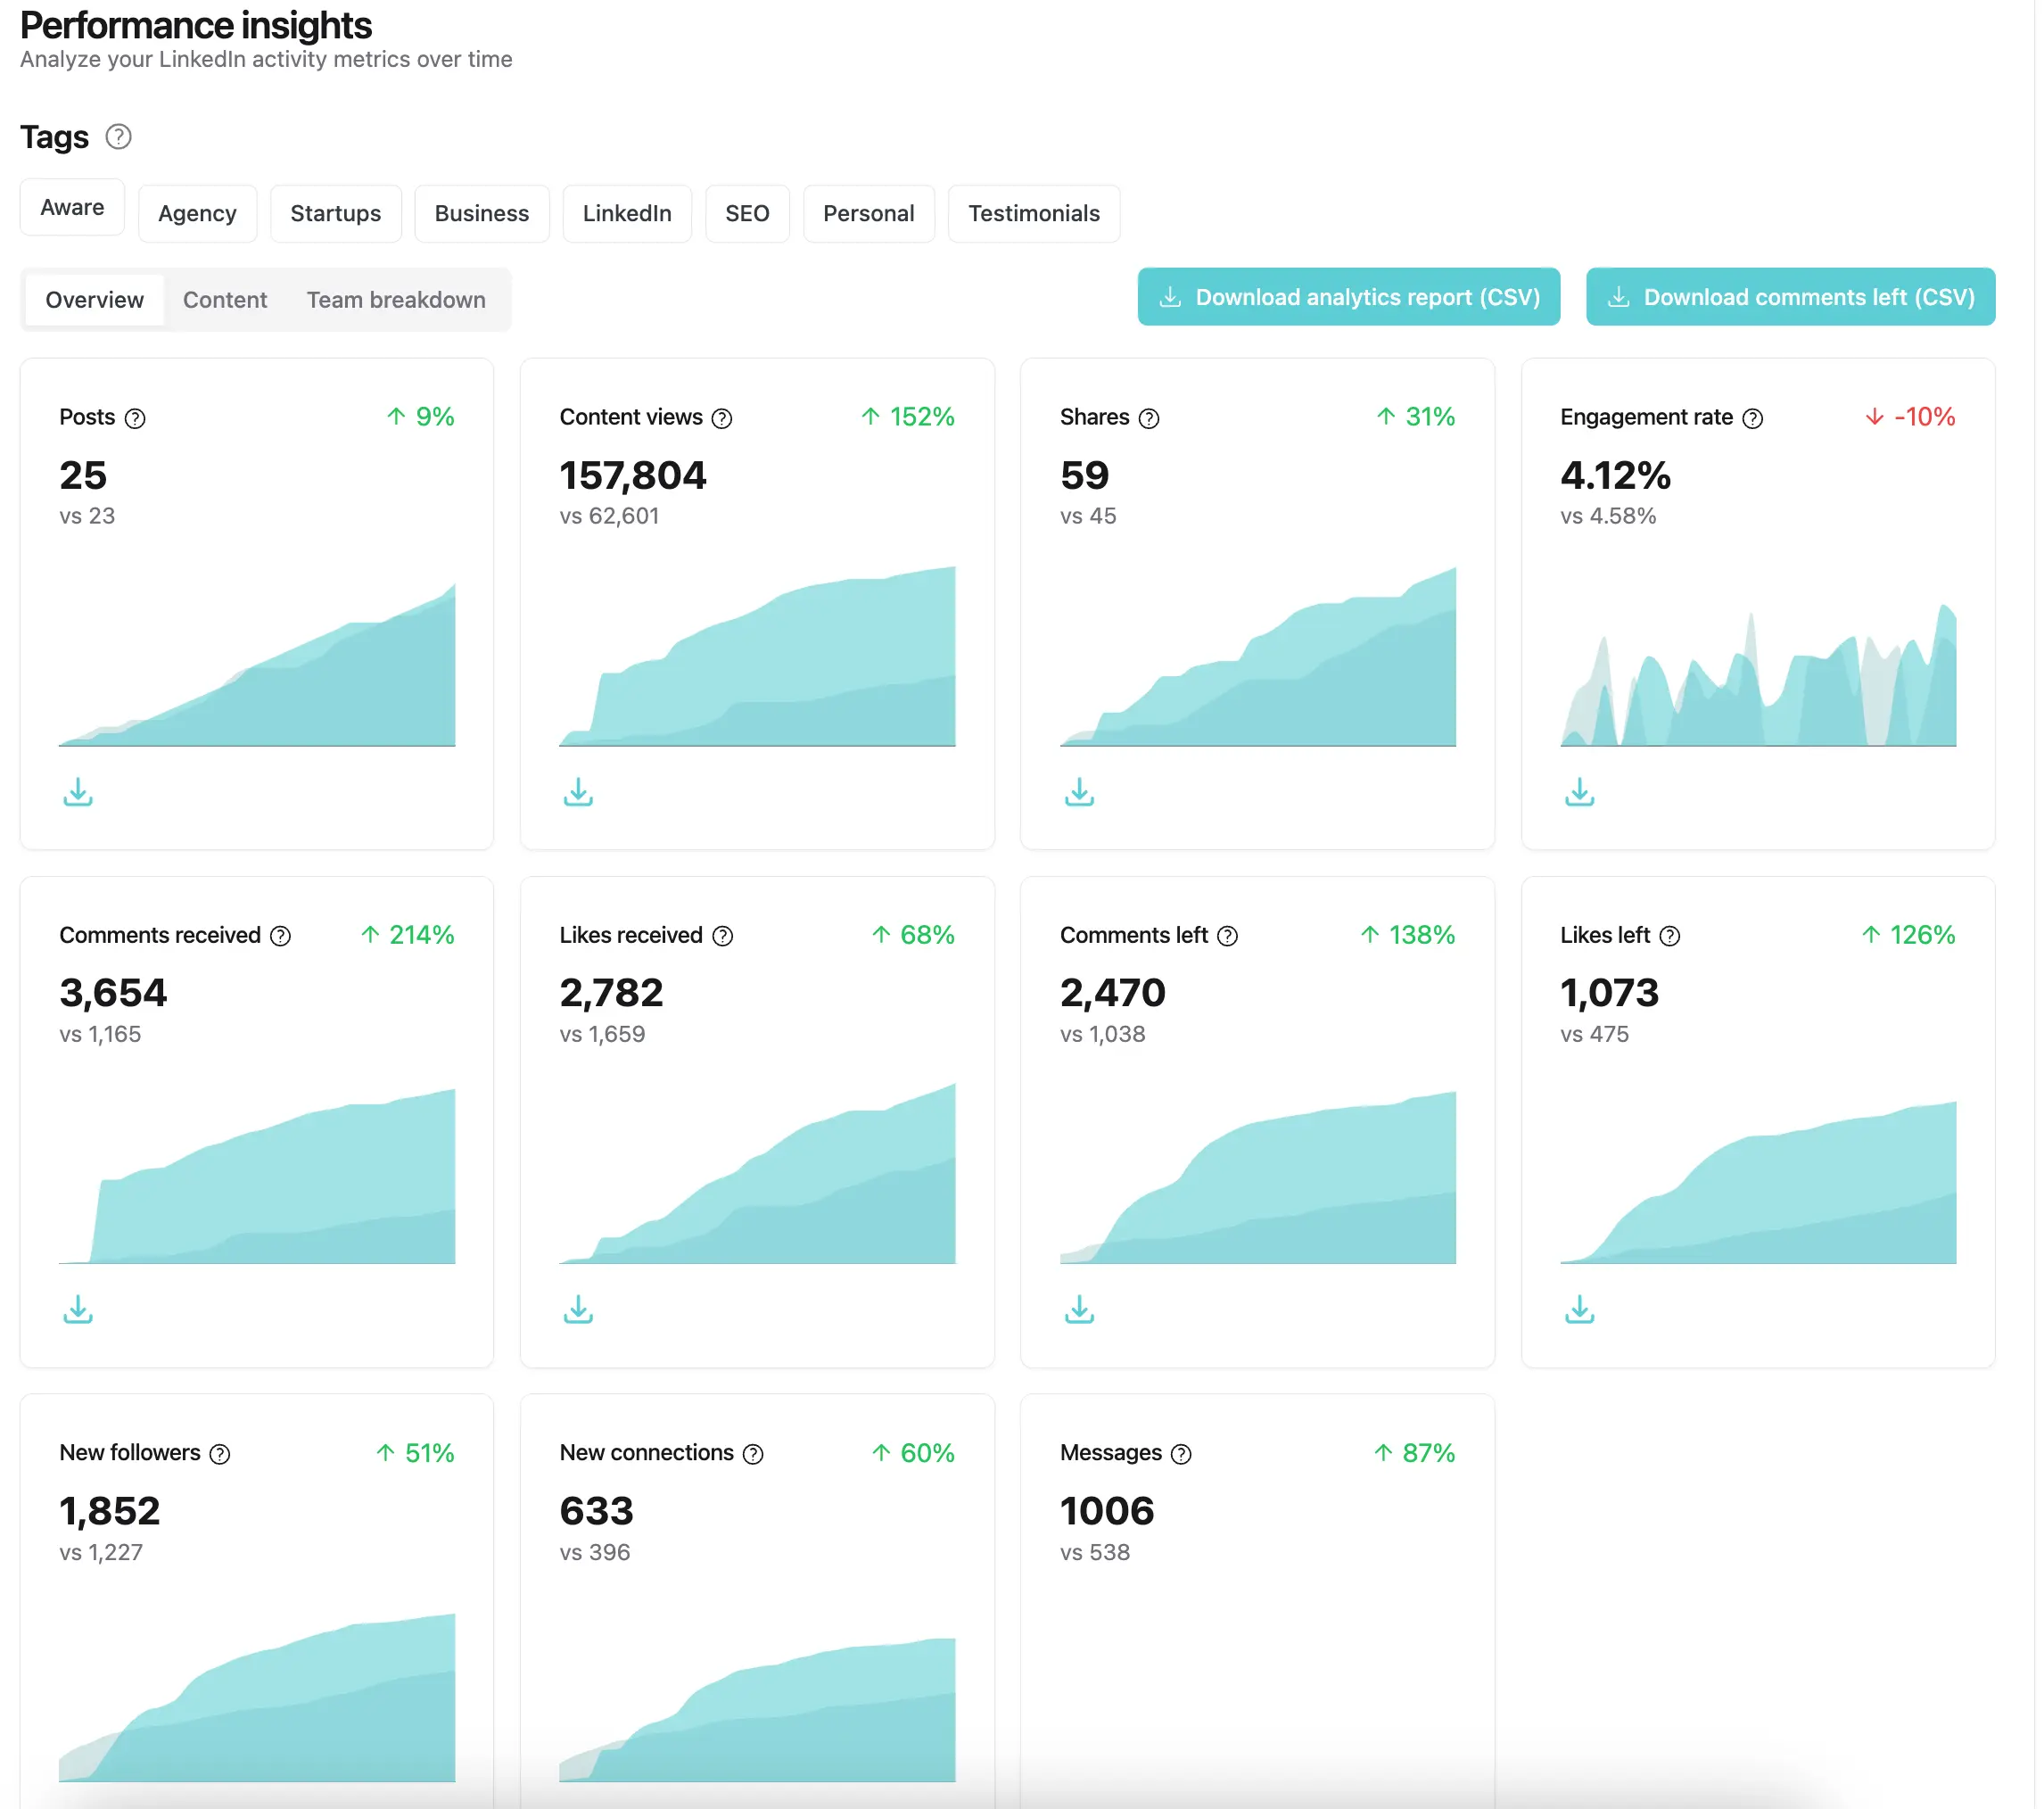Download the Comments left chart data
Screen dimensions: 2044x1809
(x=1079, y=1310)
